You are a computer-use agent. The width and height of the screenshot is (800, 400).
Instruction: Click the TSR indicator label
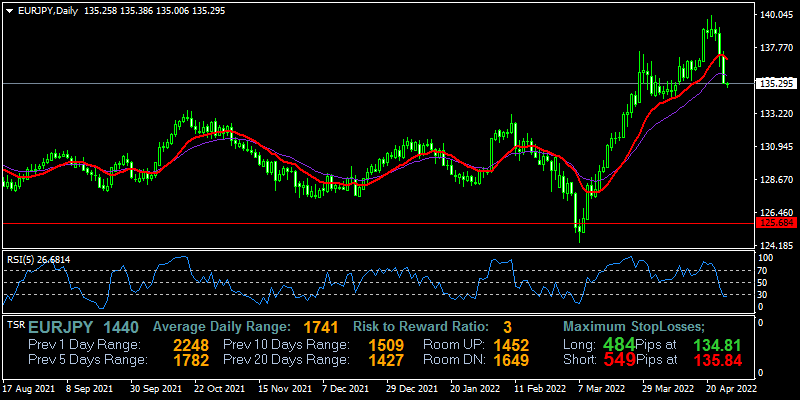16,323
